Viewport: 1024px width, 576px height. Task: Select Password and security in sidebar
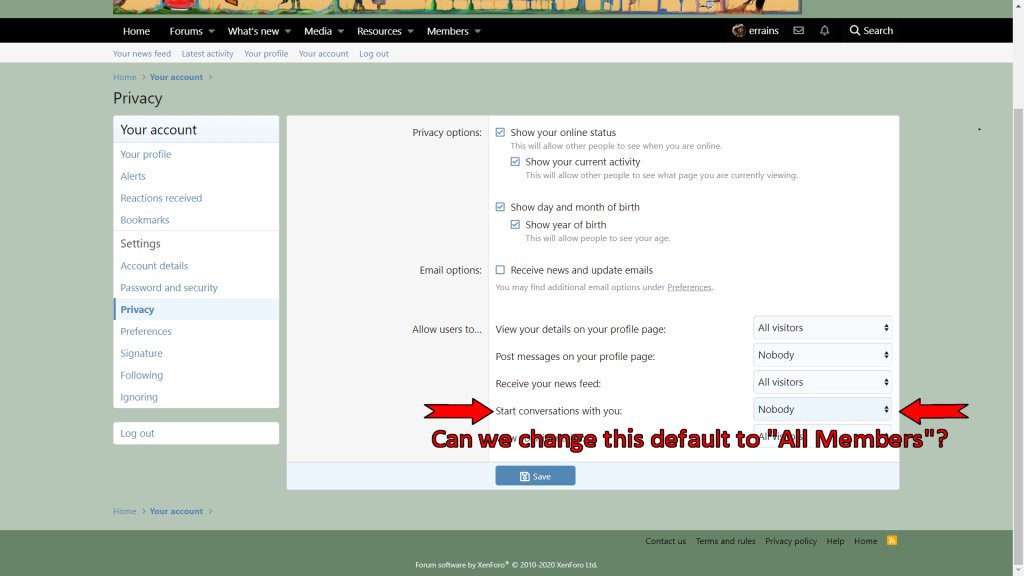pyautogui.click(x=169, y=288)
